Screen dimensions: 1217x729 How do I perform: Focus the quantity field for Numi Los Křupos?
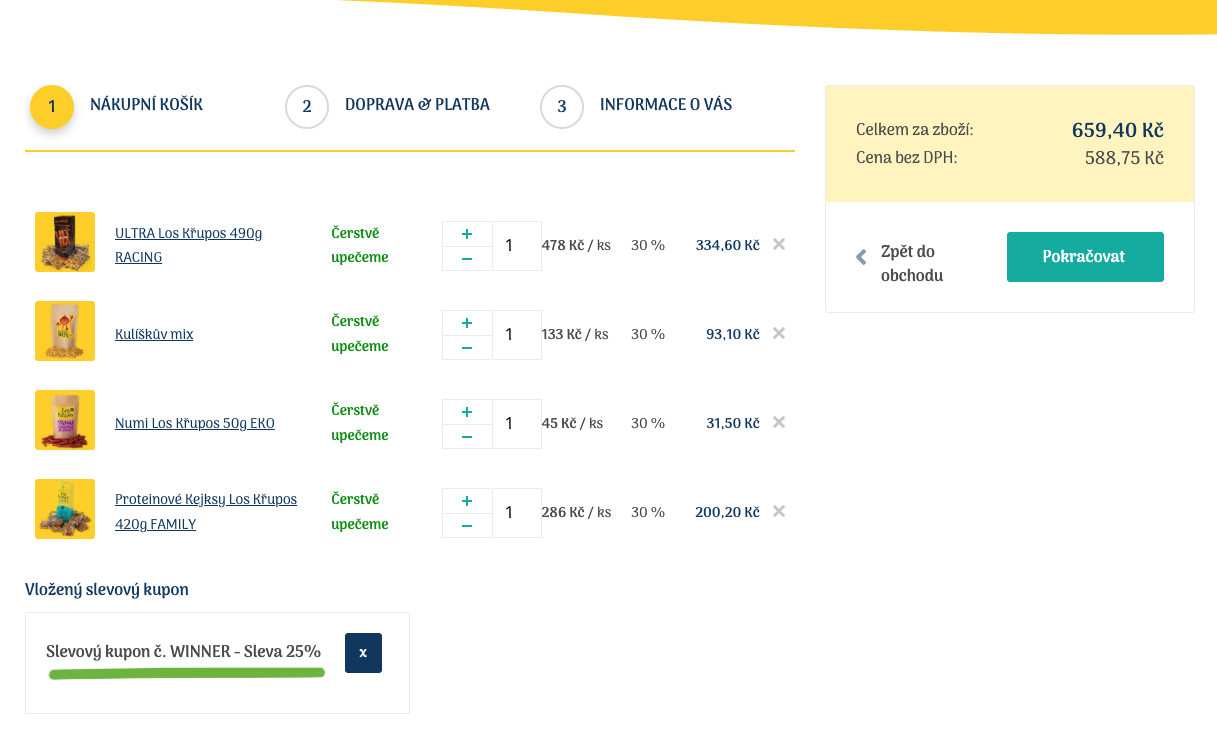[x=516, y=424]
